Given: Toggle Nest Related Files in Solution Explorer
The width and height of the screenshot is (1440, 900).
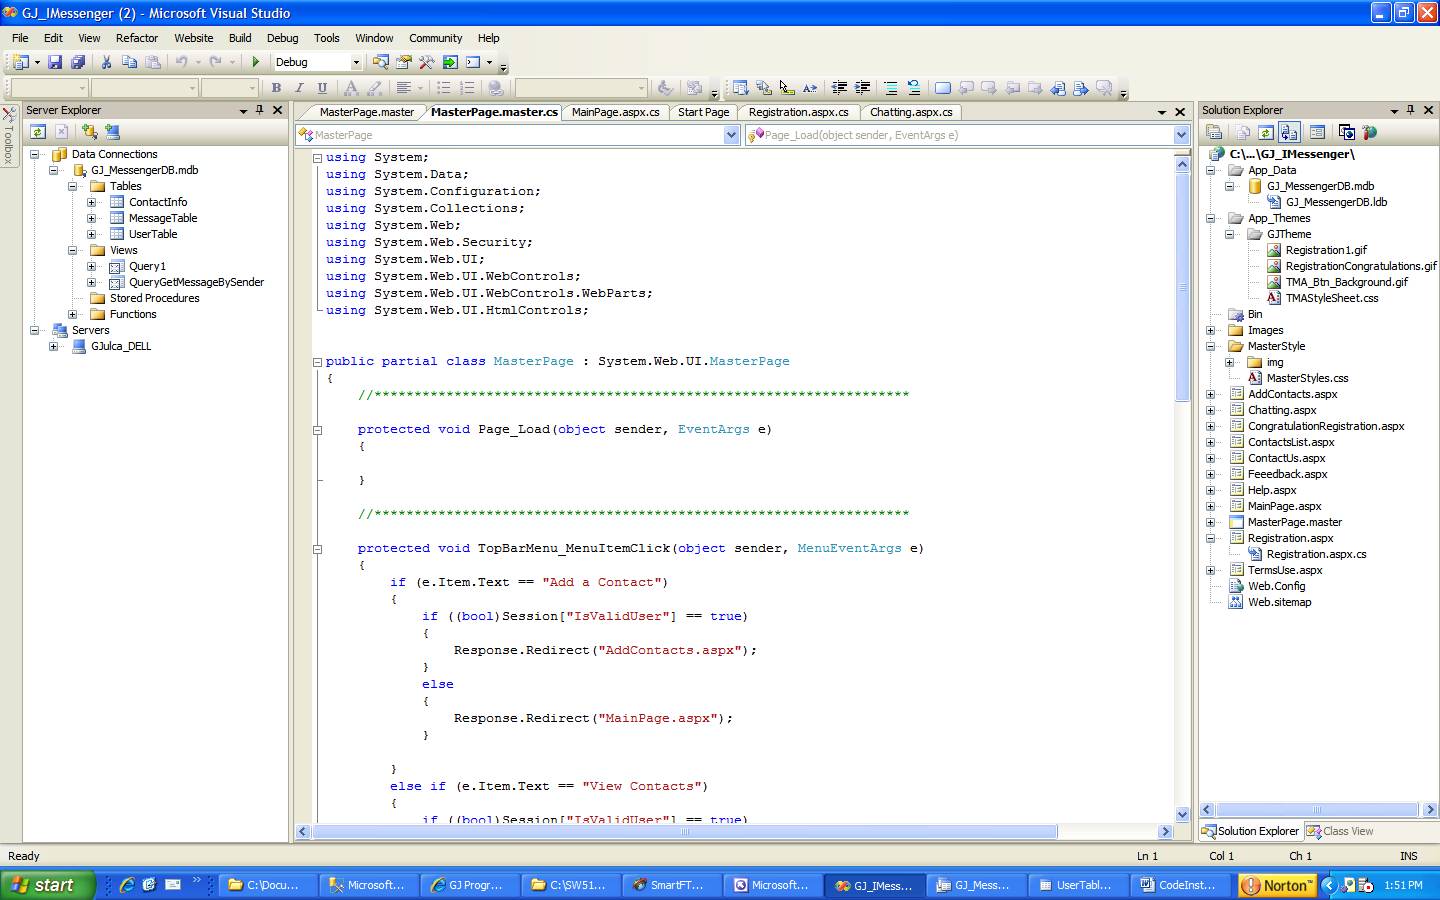Looking at the screenshot, I should point(1289,132).
